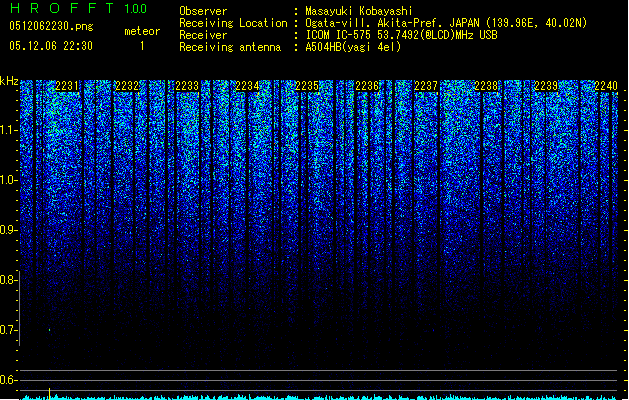Click the date stamp 05.12.06 22:30
The width and height of the screenshot is (629, 400).
(x=51, y=46)
